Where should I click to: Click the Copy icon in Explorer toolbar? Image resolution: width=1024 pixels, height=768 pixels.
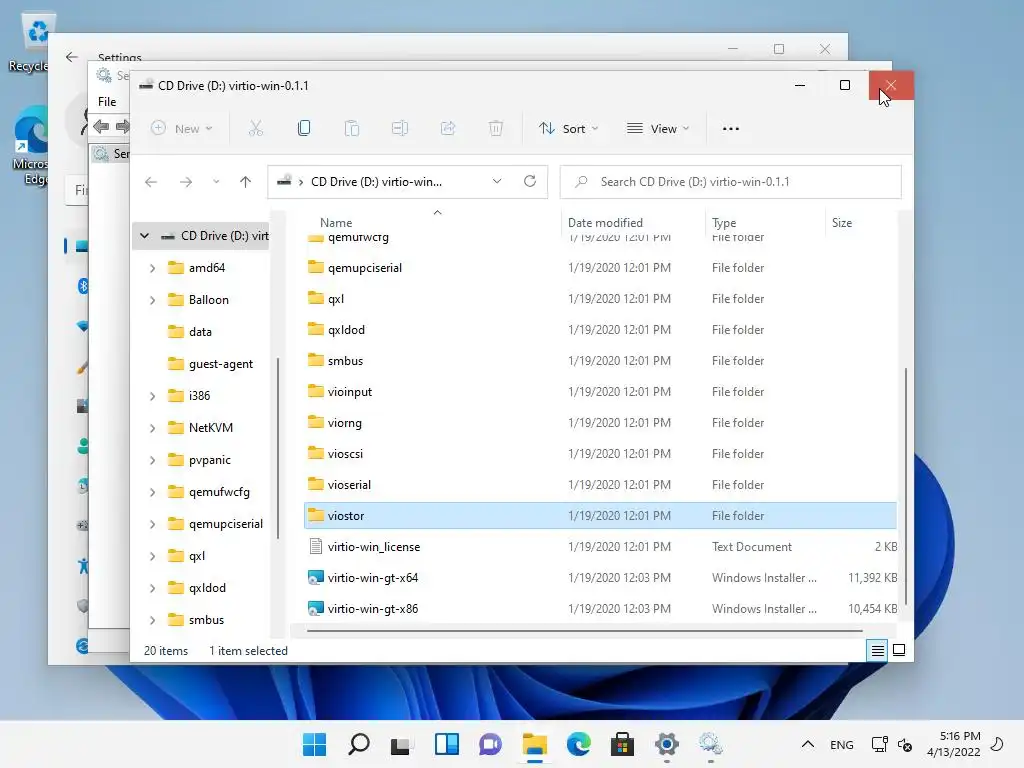click(304, 129)
